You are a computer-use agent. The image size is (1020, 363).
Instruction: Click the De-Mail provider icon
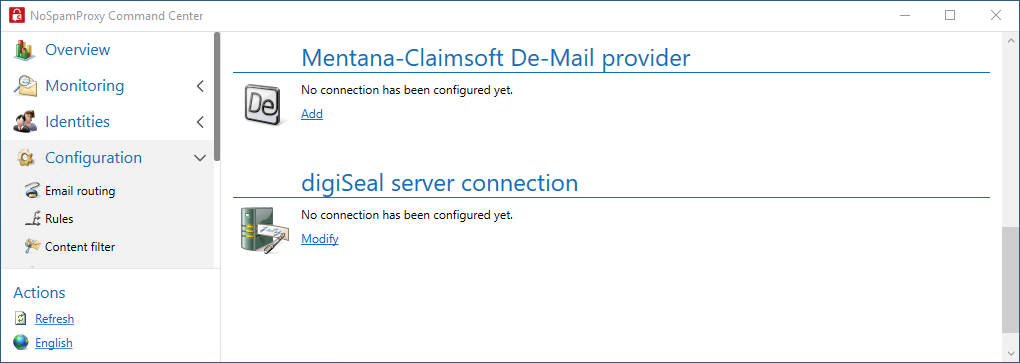[x=264, y=103]
